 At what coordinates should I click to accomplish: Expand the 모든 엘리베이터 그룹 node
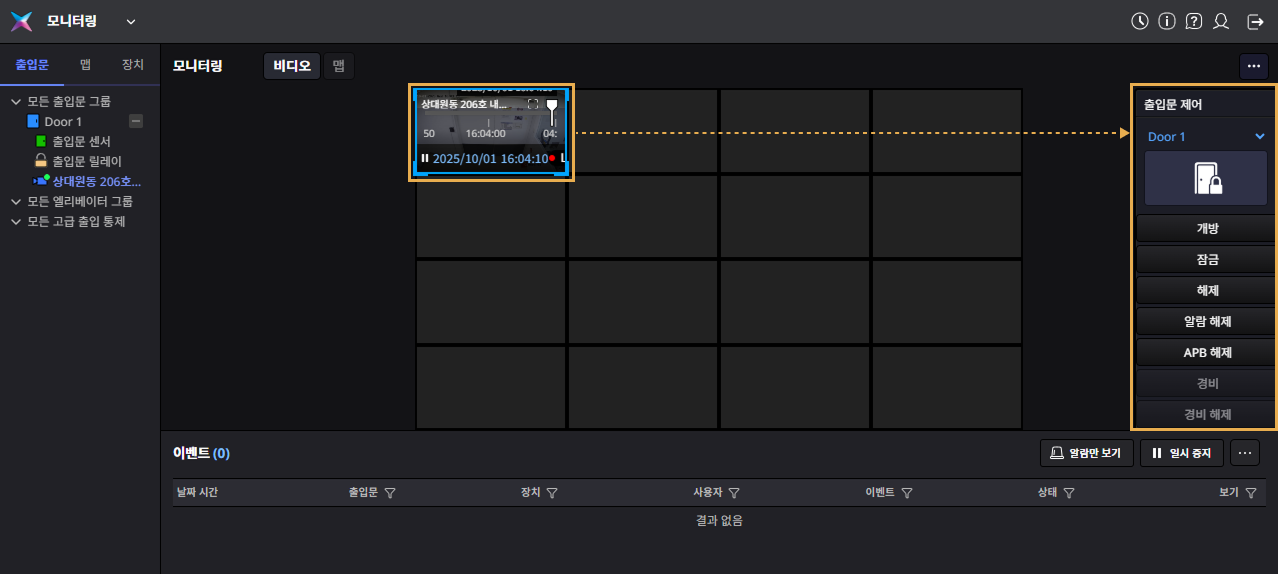15,201
